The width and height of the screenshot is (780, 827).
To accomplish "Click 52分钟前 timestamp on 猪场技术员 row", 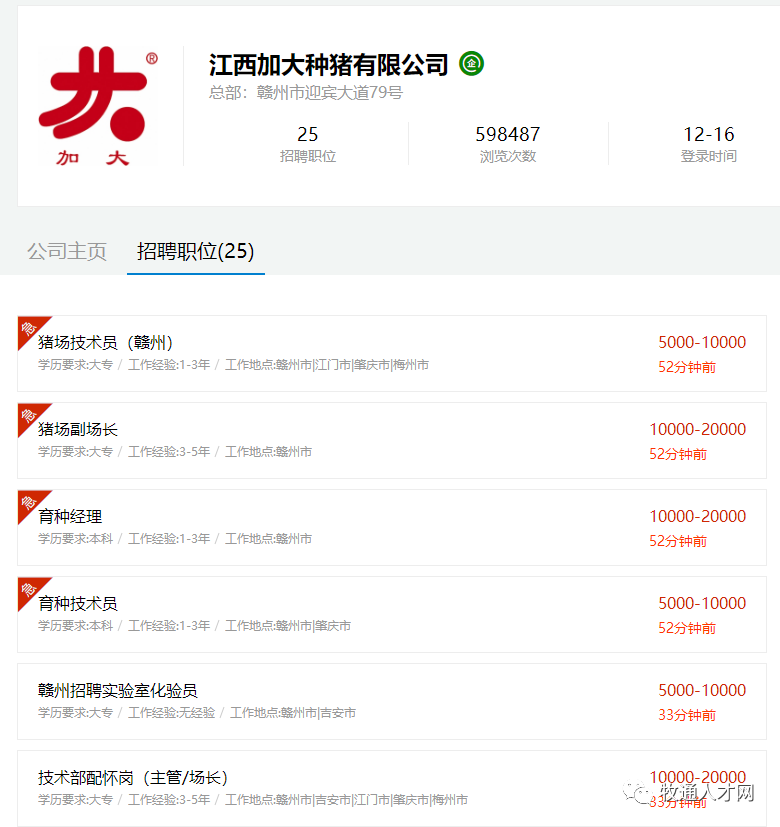I will click(x=687, y=367).
